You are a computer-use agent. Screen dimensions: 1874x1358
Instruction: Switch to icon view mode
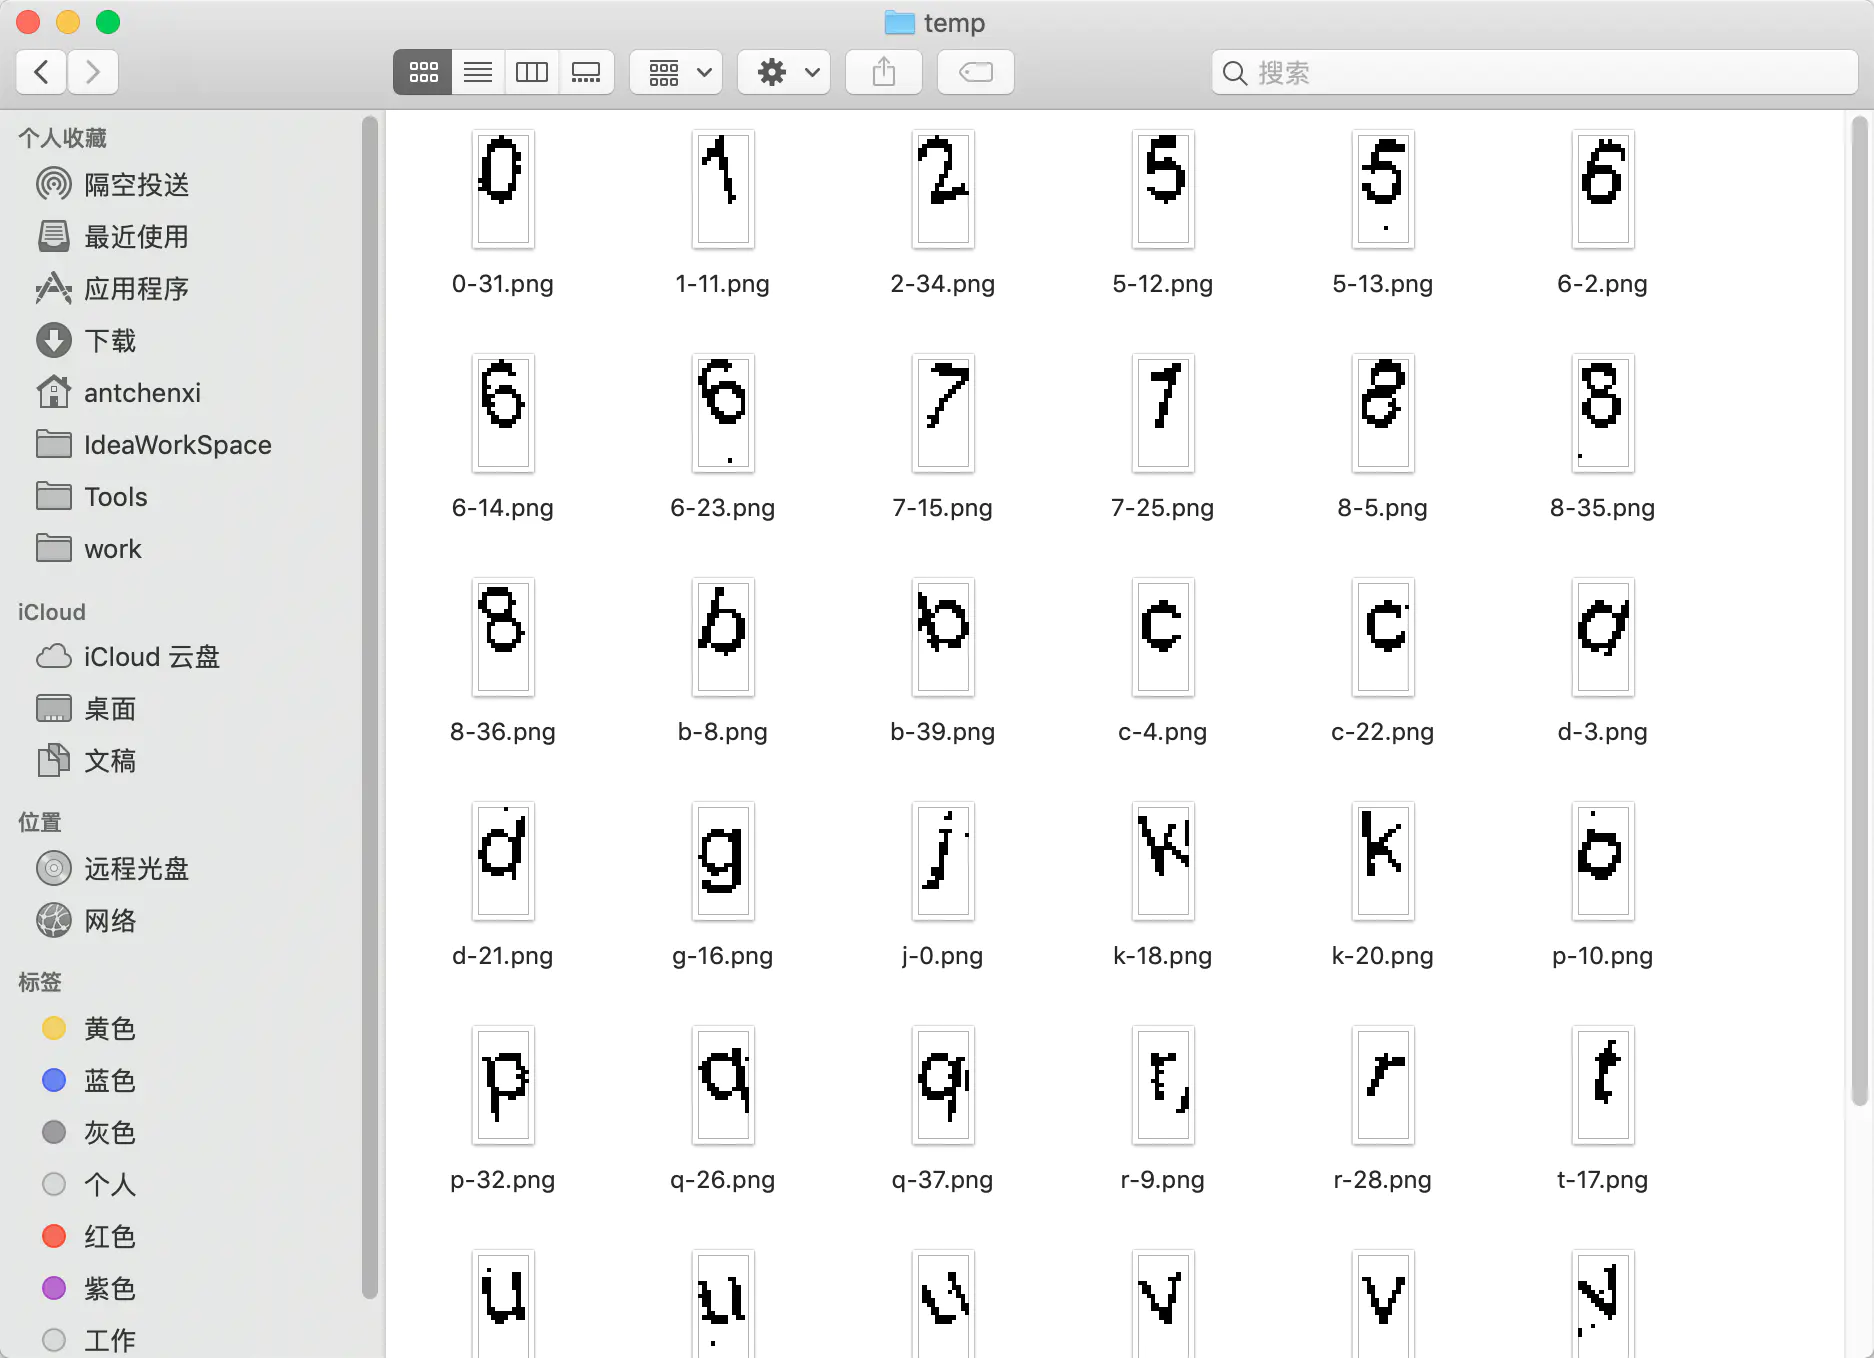coord(423,72)
